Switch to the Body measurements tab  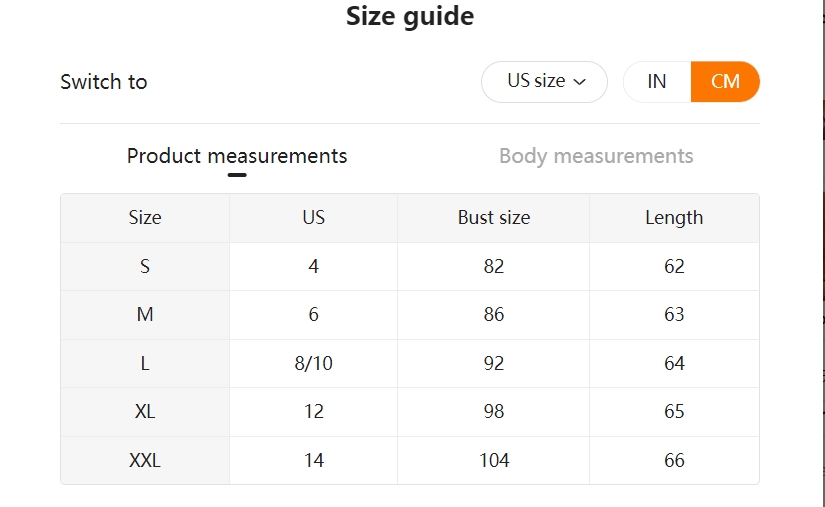pos(596,156)
